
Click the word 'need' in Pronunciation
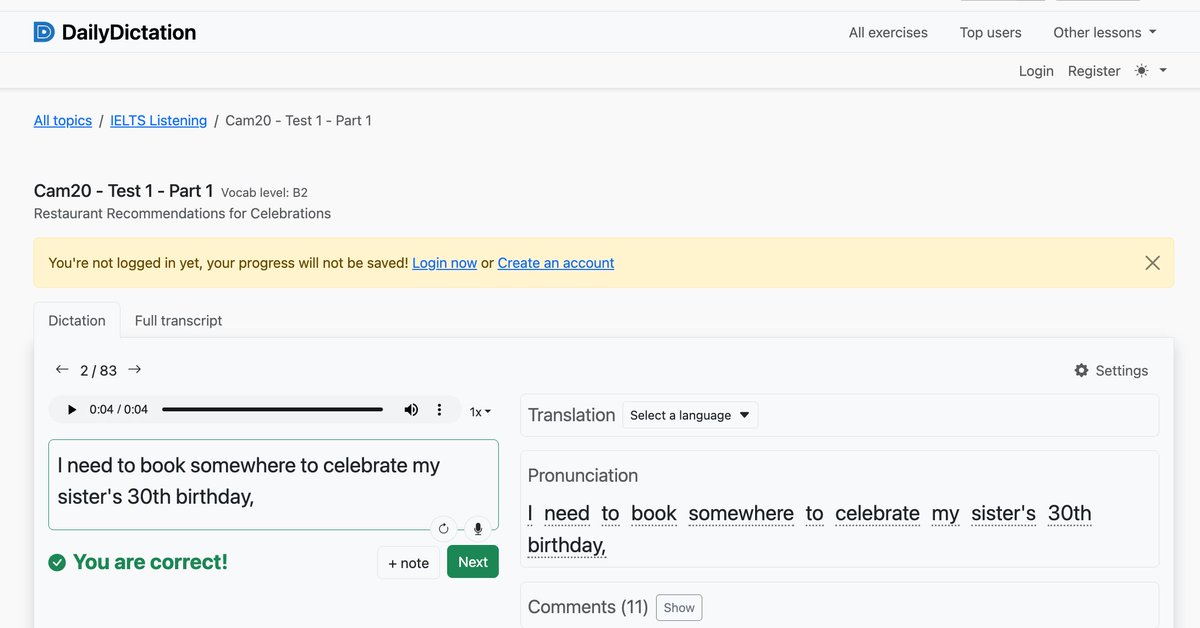tap(567, 514)
